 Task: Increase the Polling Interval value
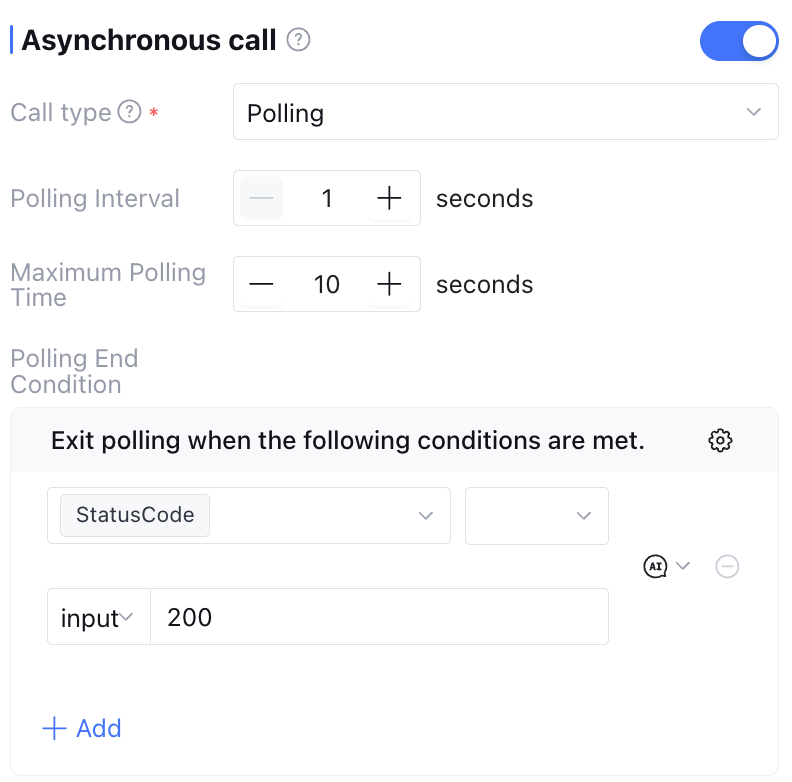point(389,198)
